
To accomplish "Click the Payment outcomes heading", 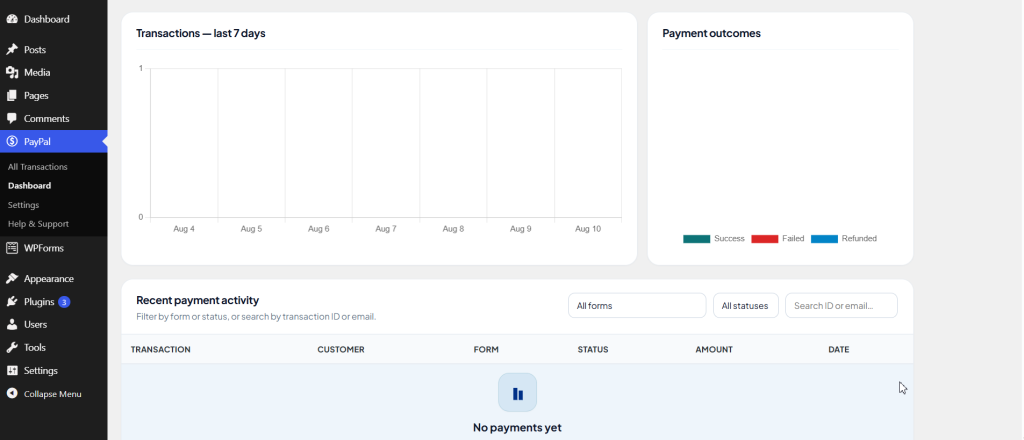I will click(711, 33).
